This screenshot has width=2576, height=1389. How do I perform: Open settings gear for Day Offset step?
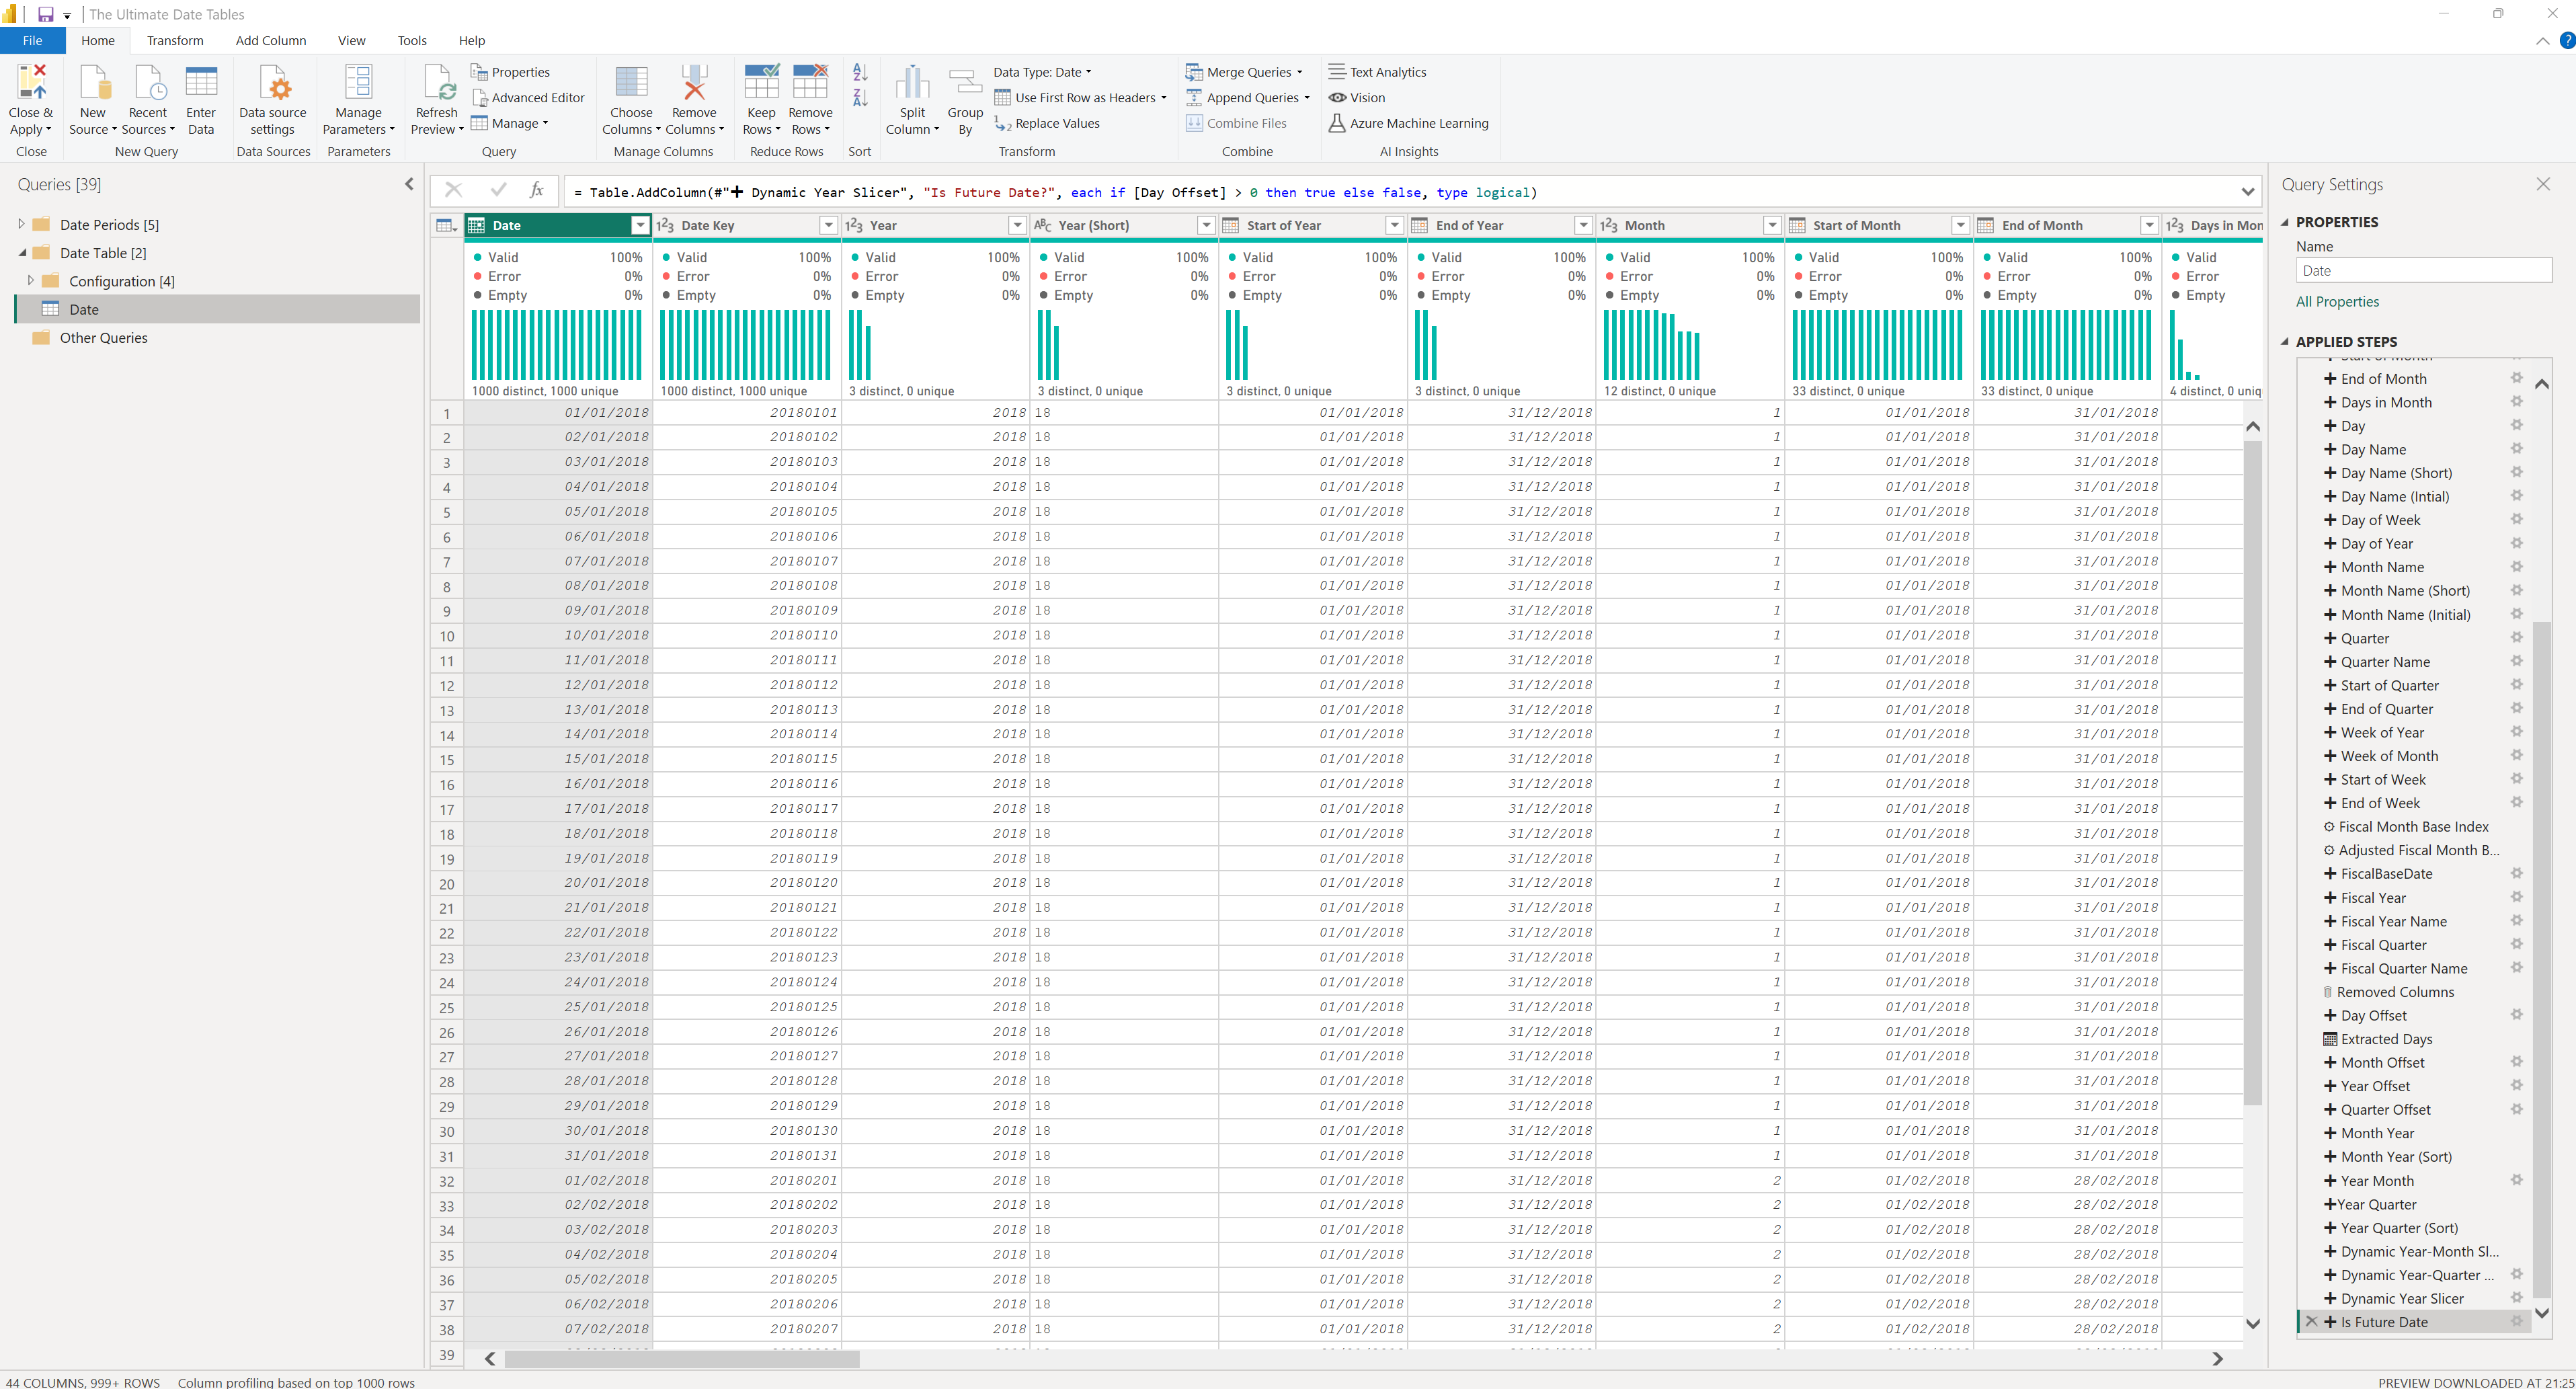(x=2516, y=1015)
